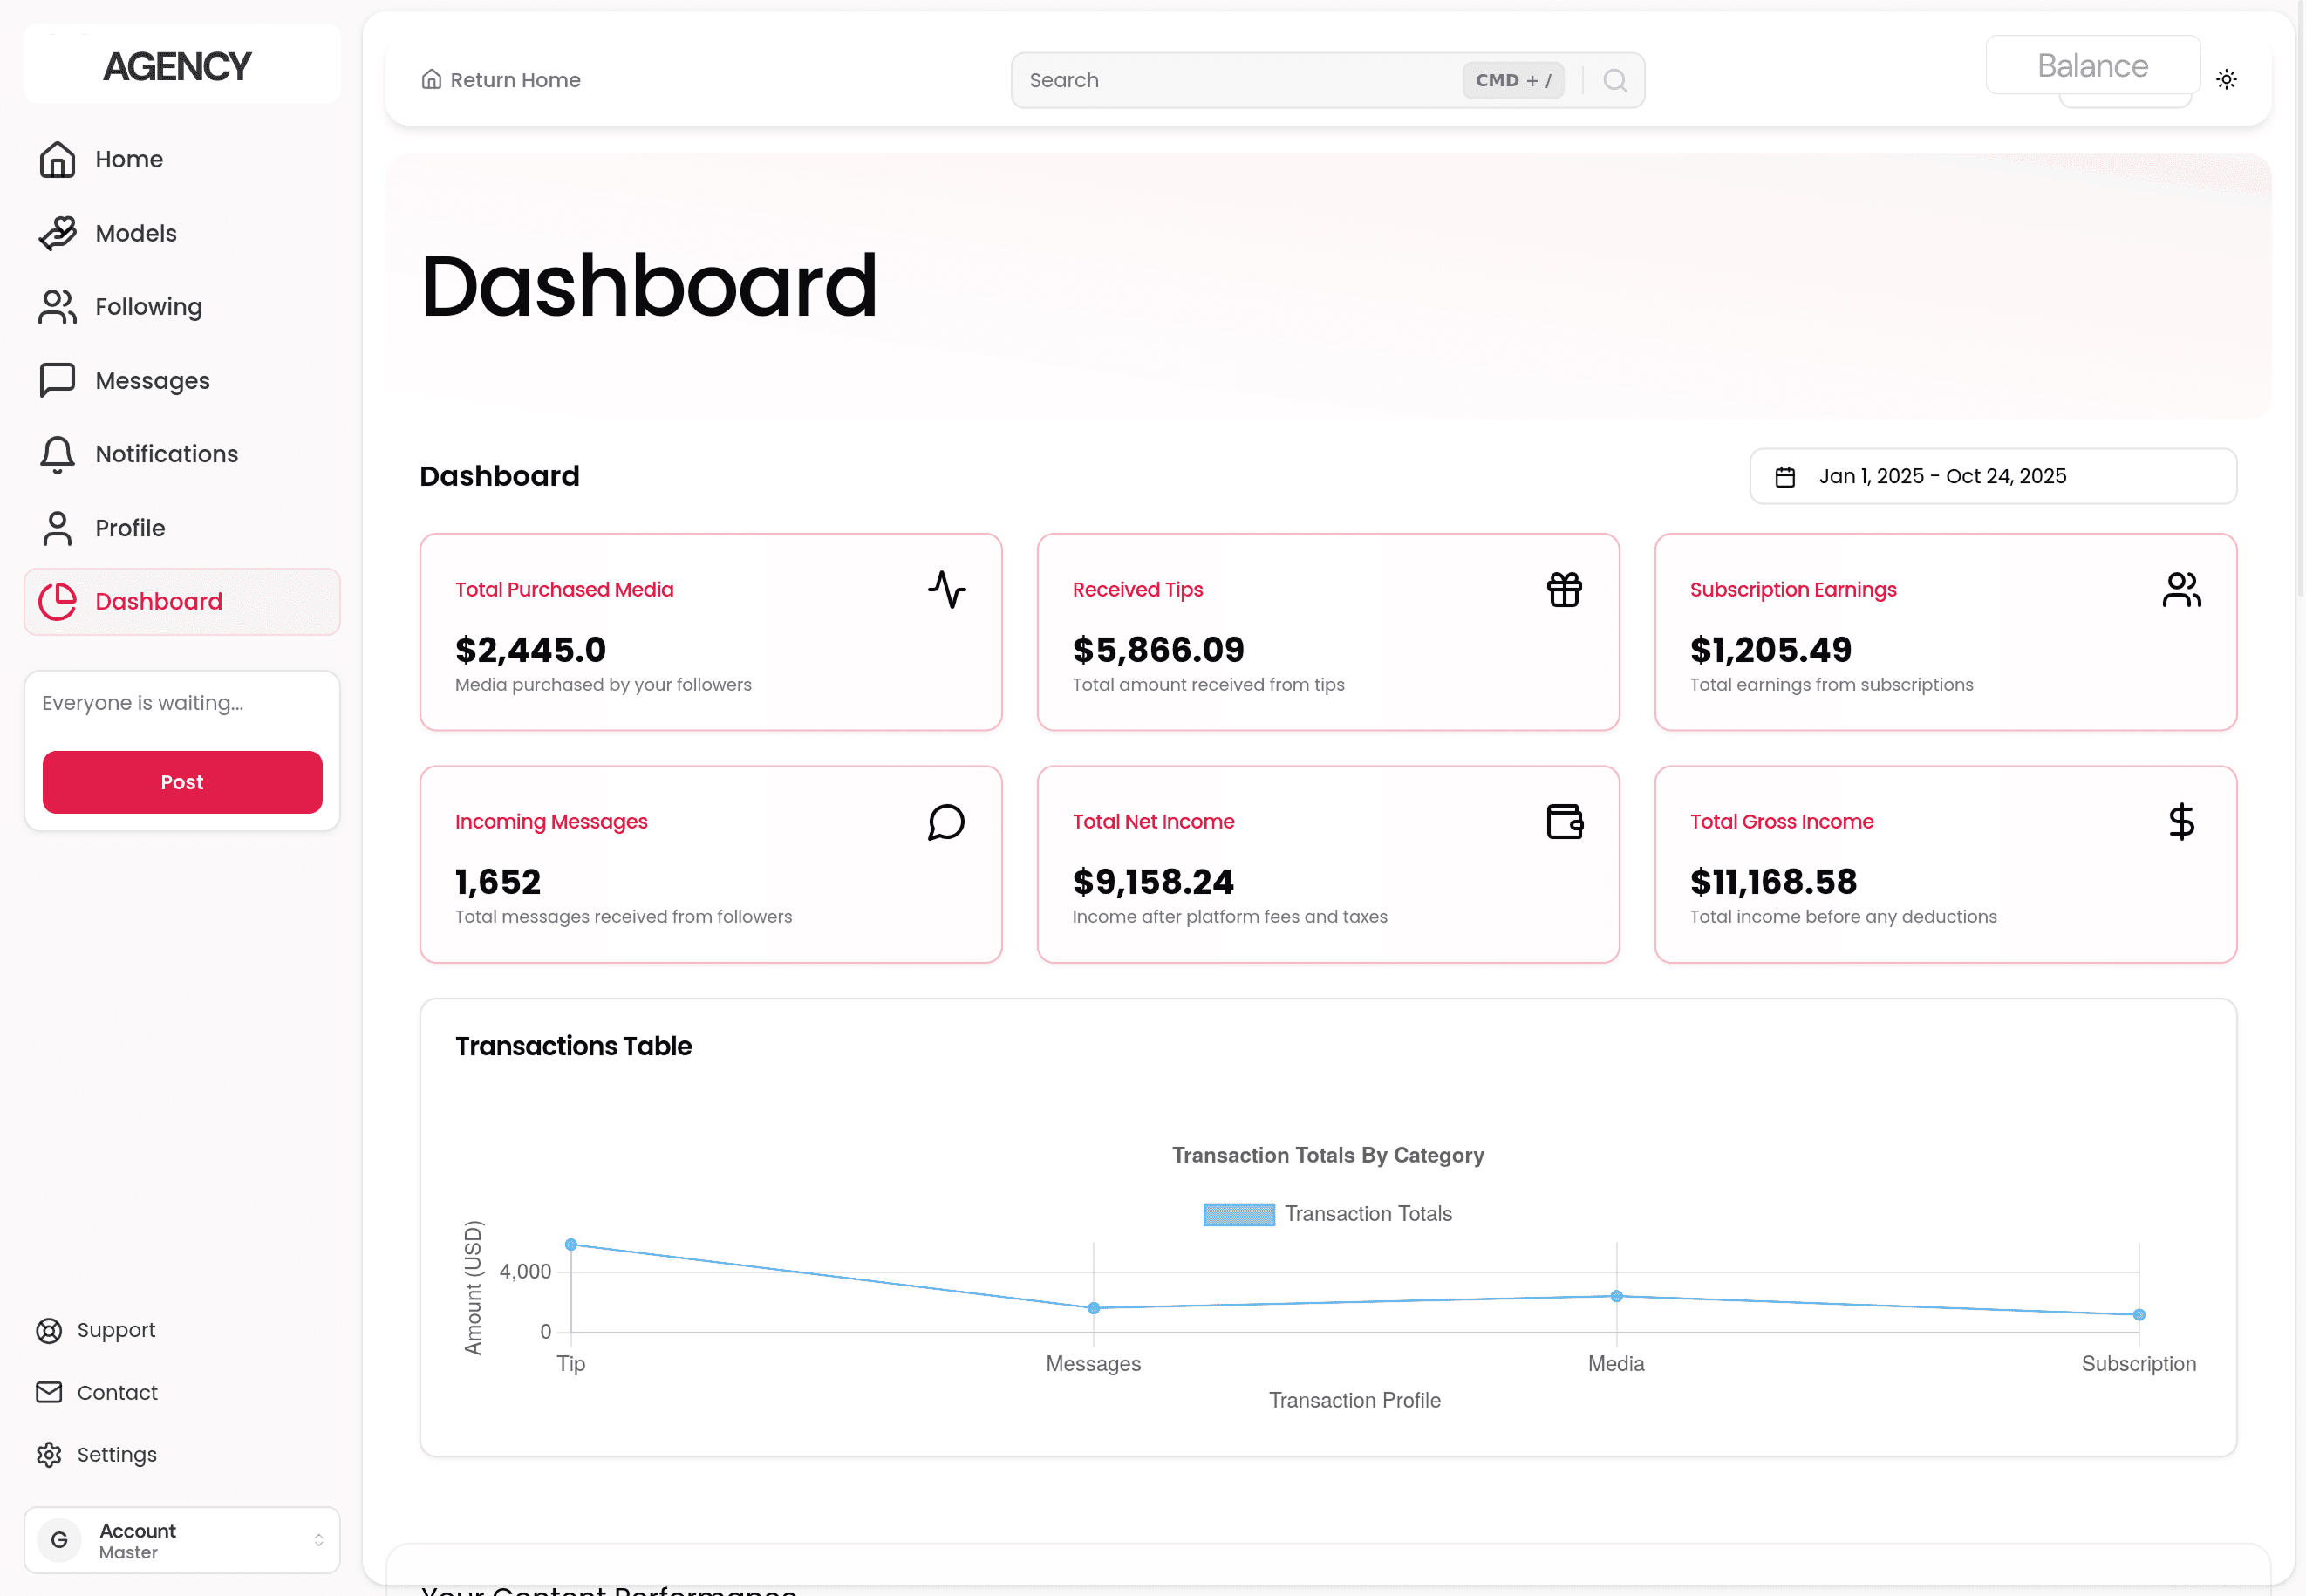Click the dollar sign icon on Total Gross Income
Viewport: 2306px width, 1596px height.
click(2181, 822)
